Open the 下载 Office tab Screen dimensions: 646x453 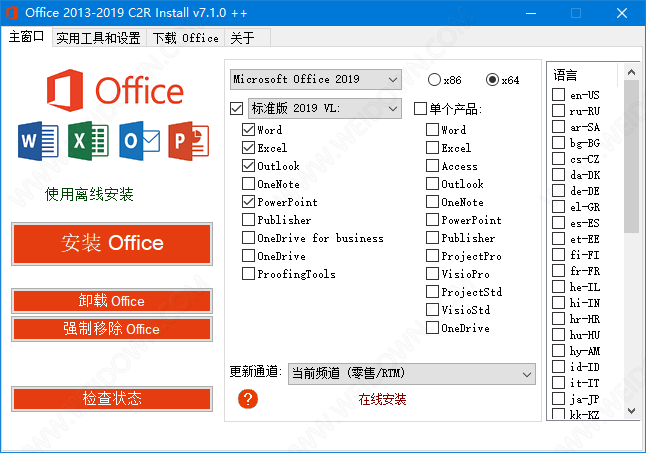coord(185,38)
